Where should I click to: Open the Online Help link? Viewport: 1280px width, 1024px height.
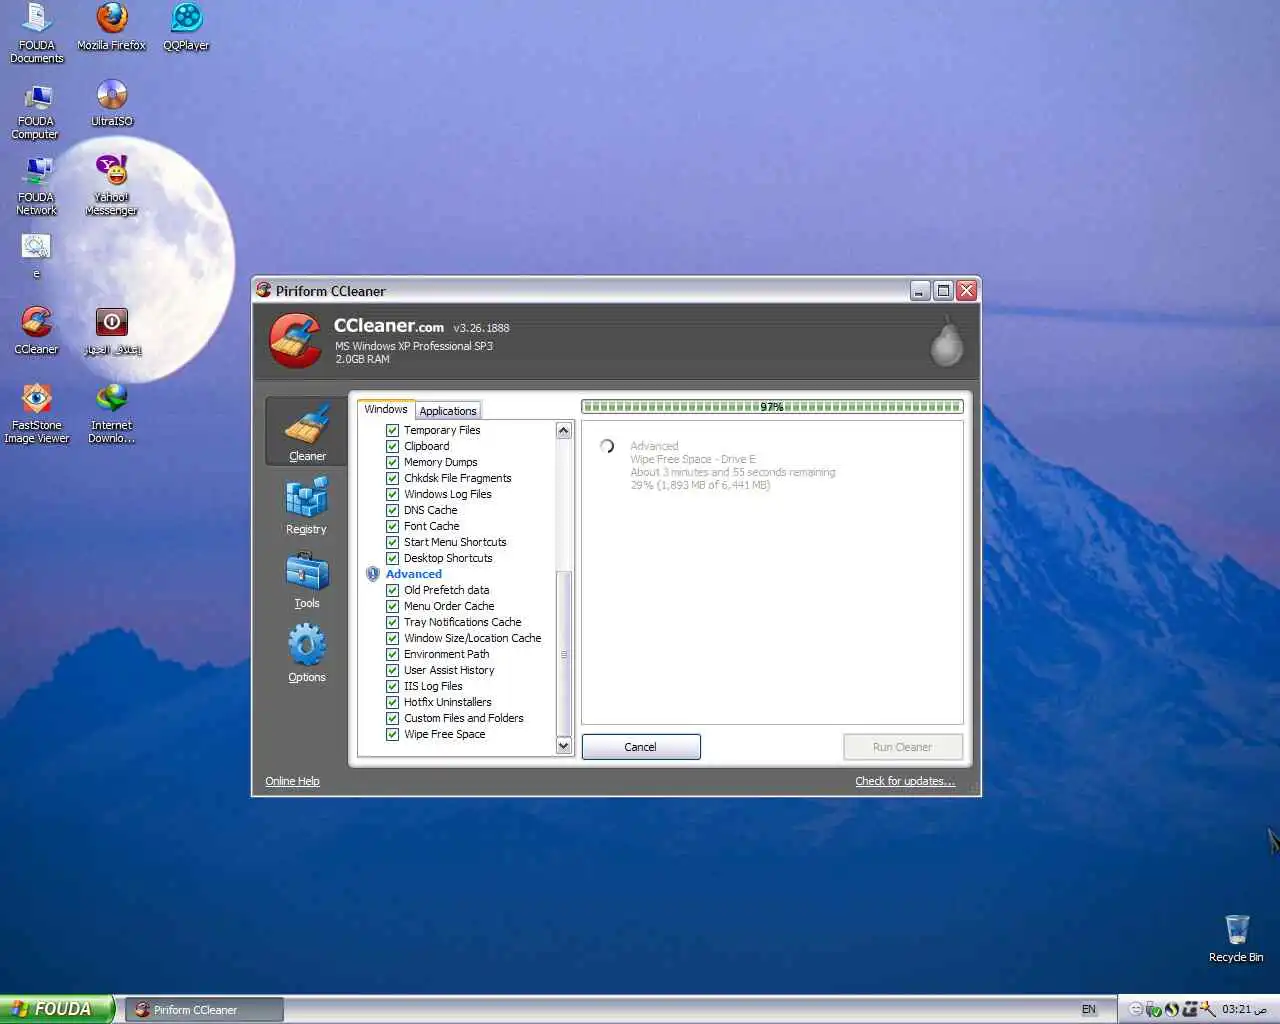coord(292,781)
